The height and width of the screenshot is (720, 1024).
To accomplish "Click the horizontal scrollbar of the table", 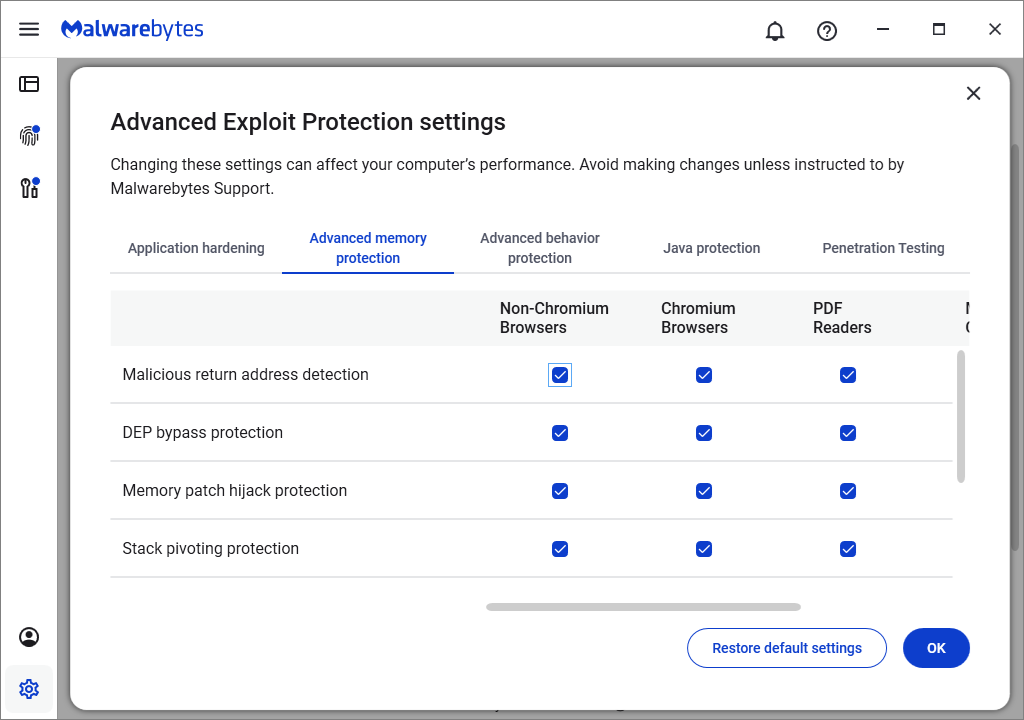I will click(643, 607).
